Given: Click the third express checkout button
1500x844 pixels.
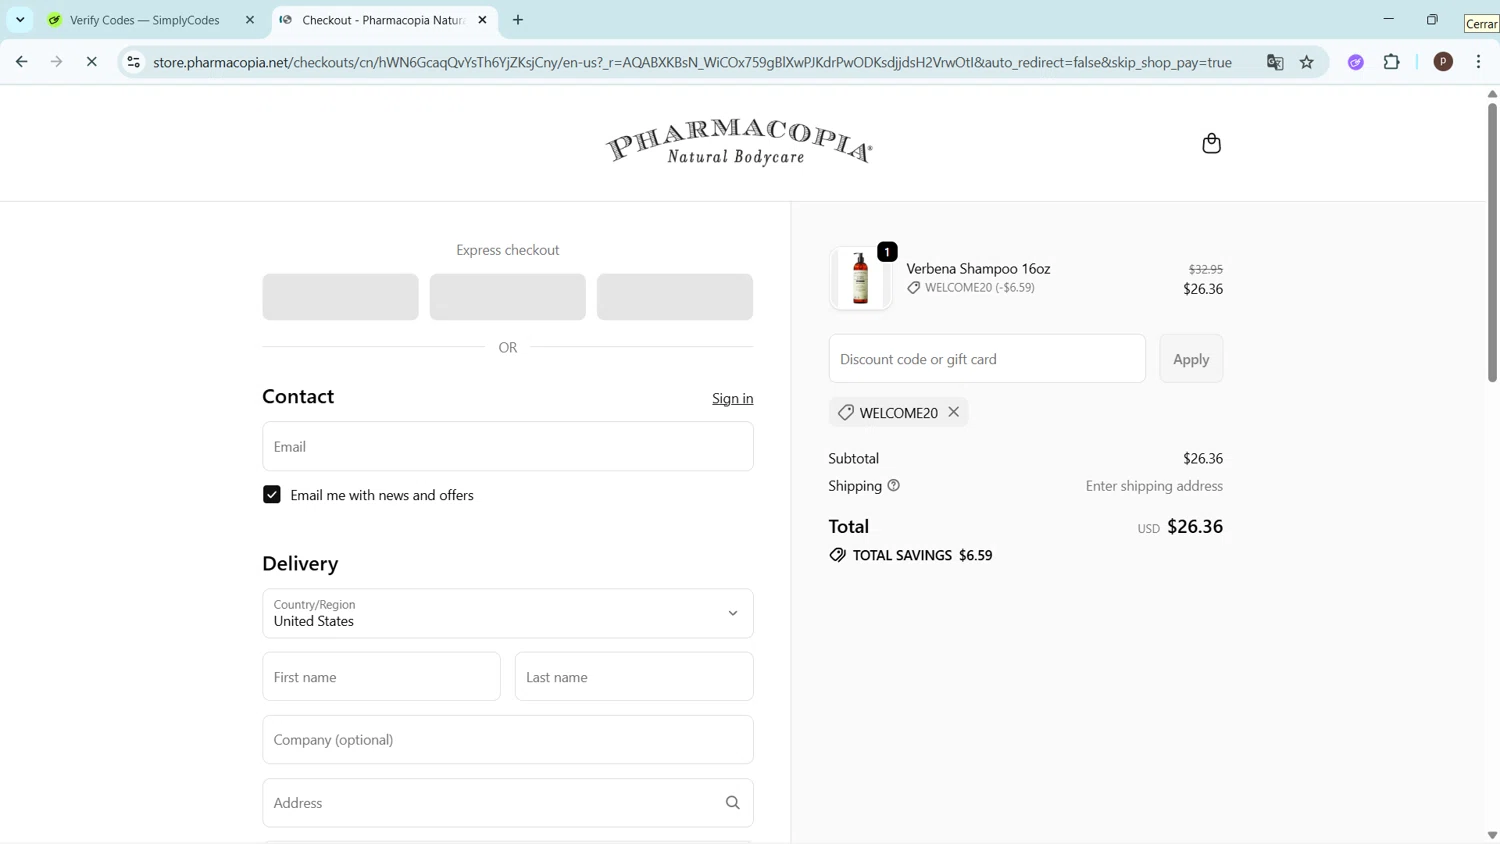Looking at the screenshot, I should 675,297.
